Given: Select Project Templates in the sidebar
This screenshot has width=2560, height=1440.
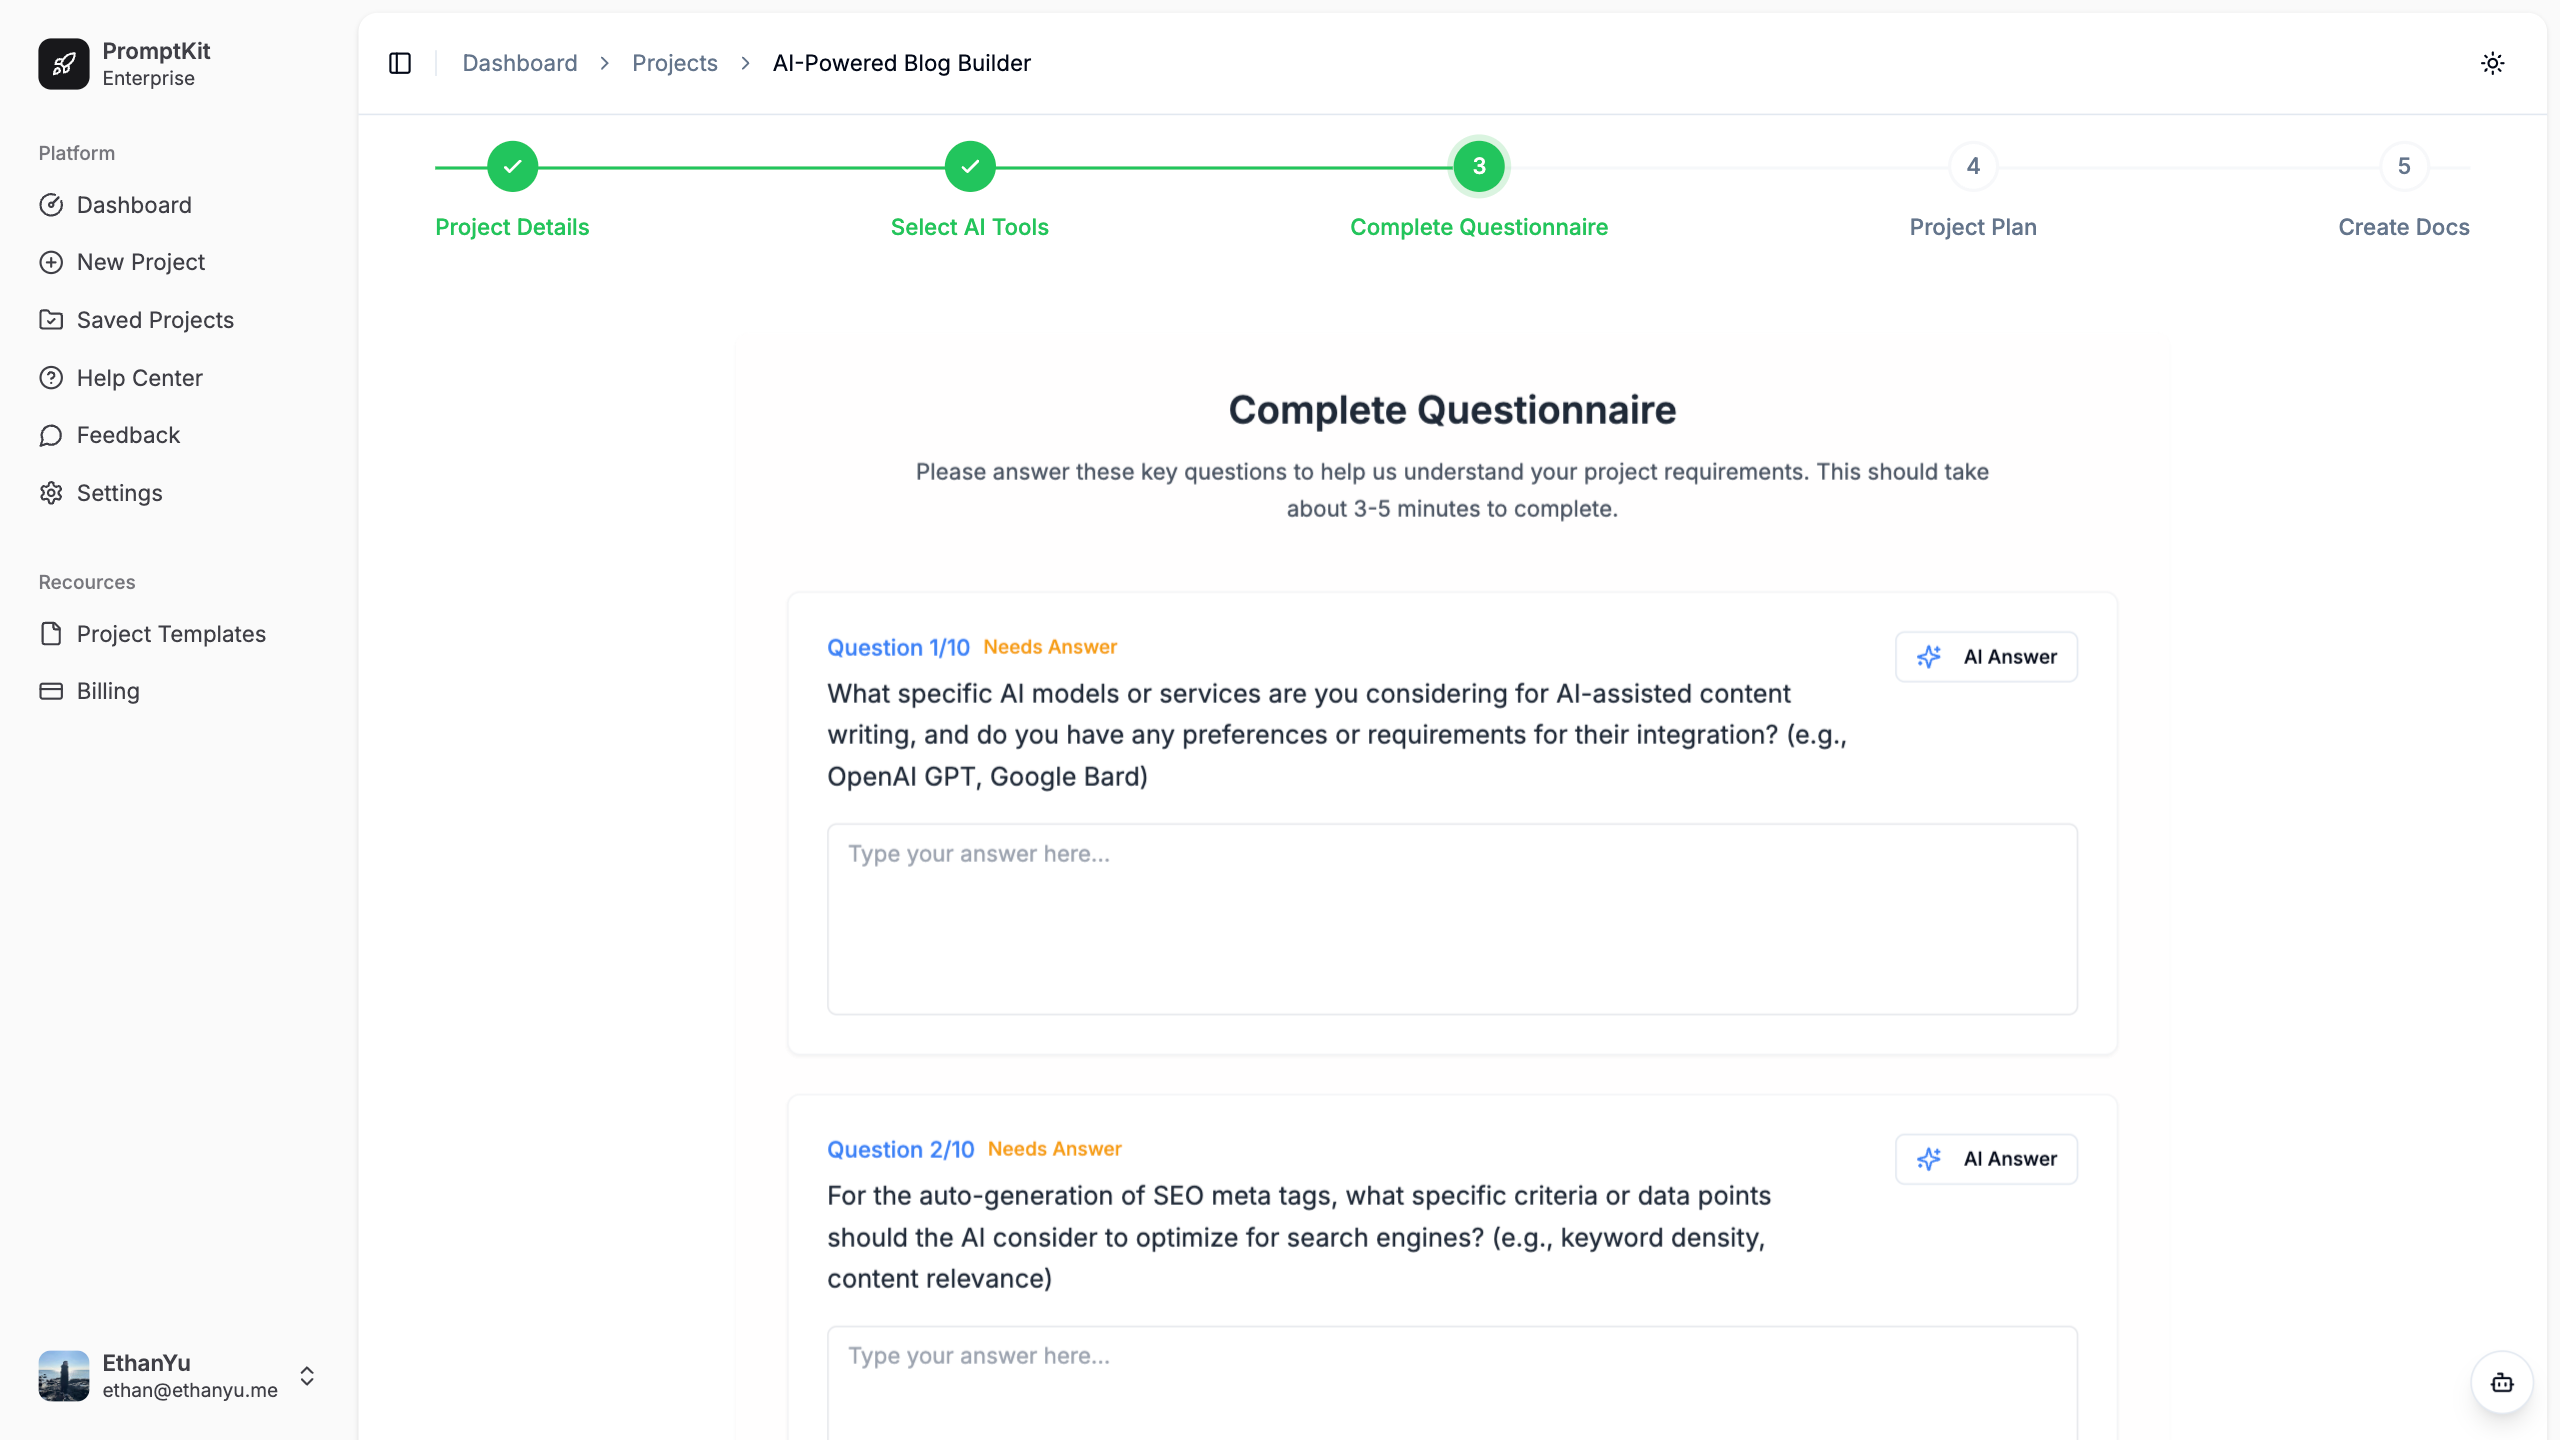Looking at the screenshot, I should [171, 634].
